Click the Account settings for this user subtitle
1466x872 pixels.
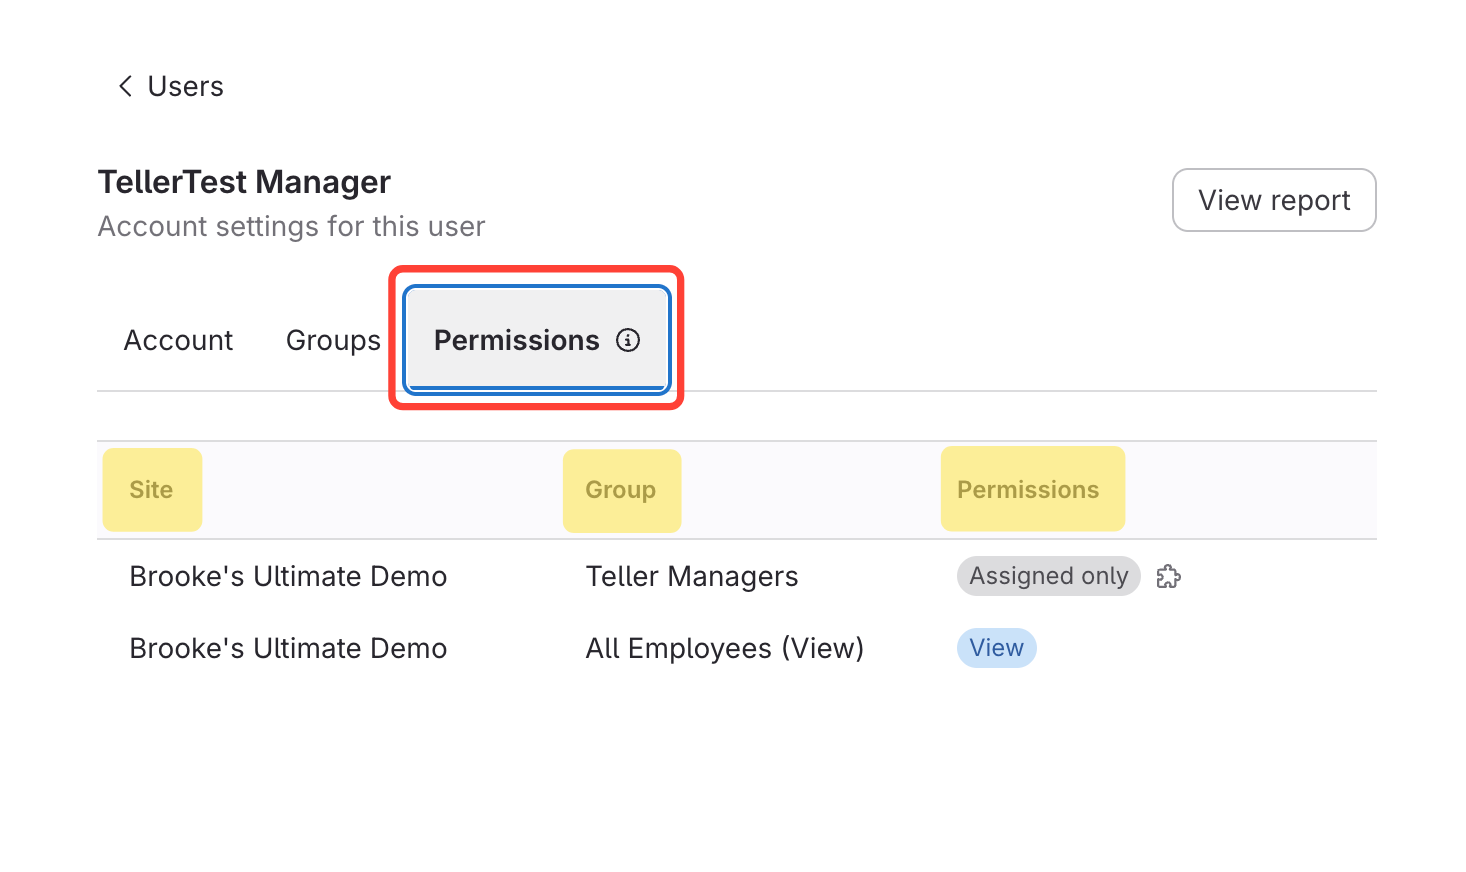click(x=291, y=227)
